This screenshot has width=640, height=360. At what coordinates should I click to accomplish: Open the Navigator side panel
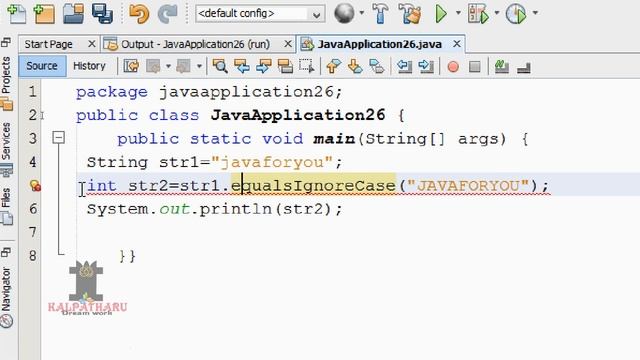point(7,298)
